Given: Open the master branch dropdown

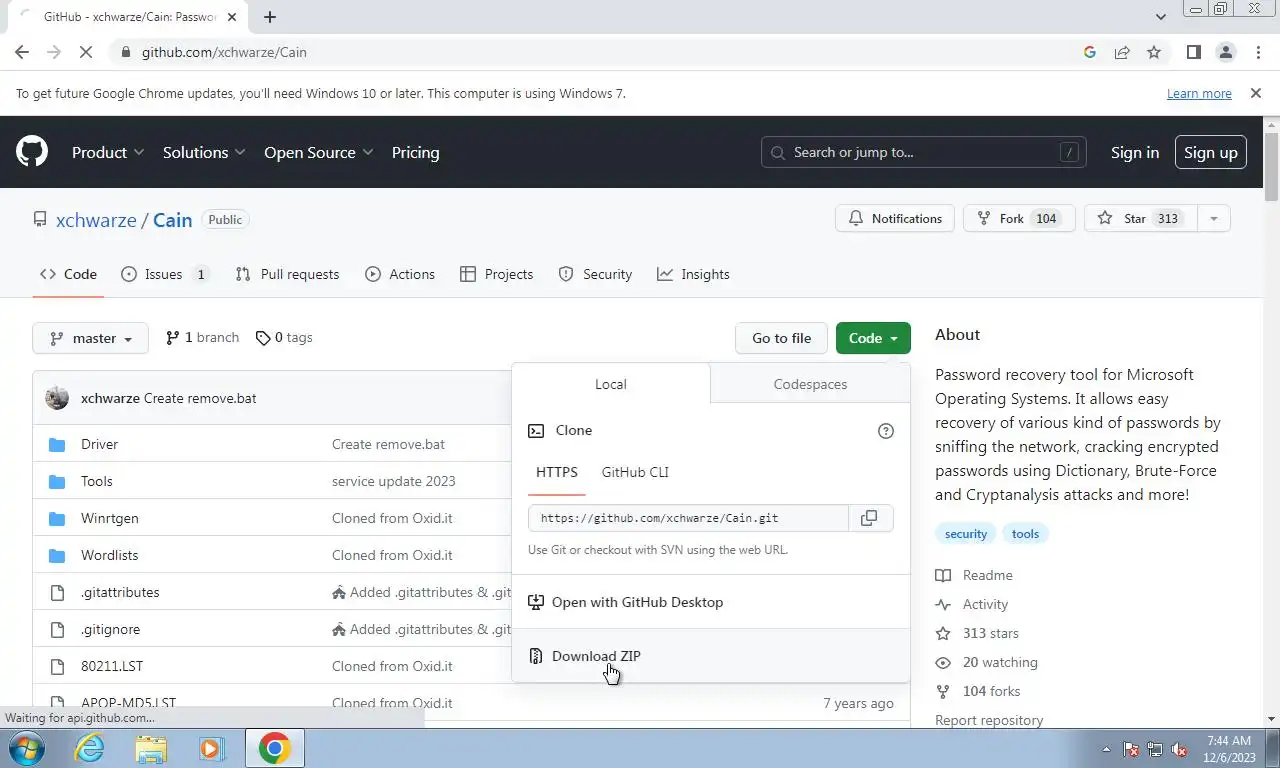Looking at the screenshot, I should pos(90,338).
